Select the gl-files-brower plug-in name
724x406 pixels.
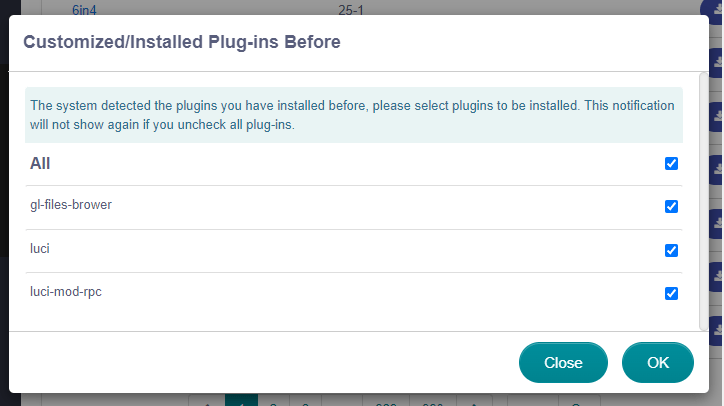click(71, 205)
